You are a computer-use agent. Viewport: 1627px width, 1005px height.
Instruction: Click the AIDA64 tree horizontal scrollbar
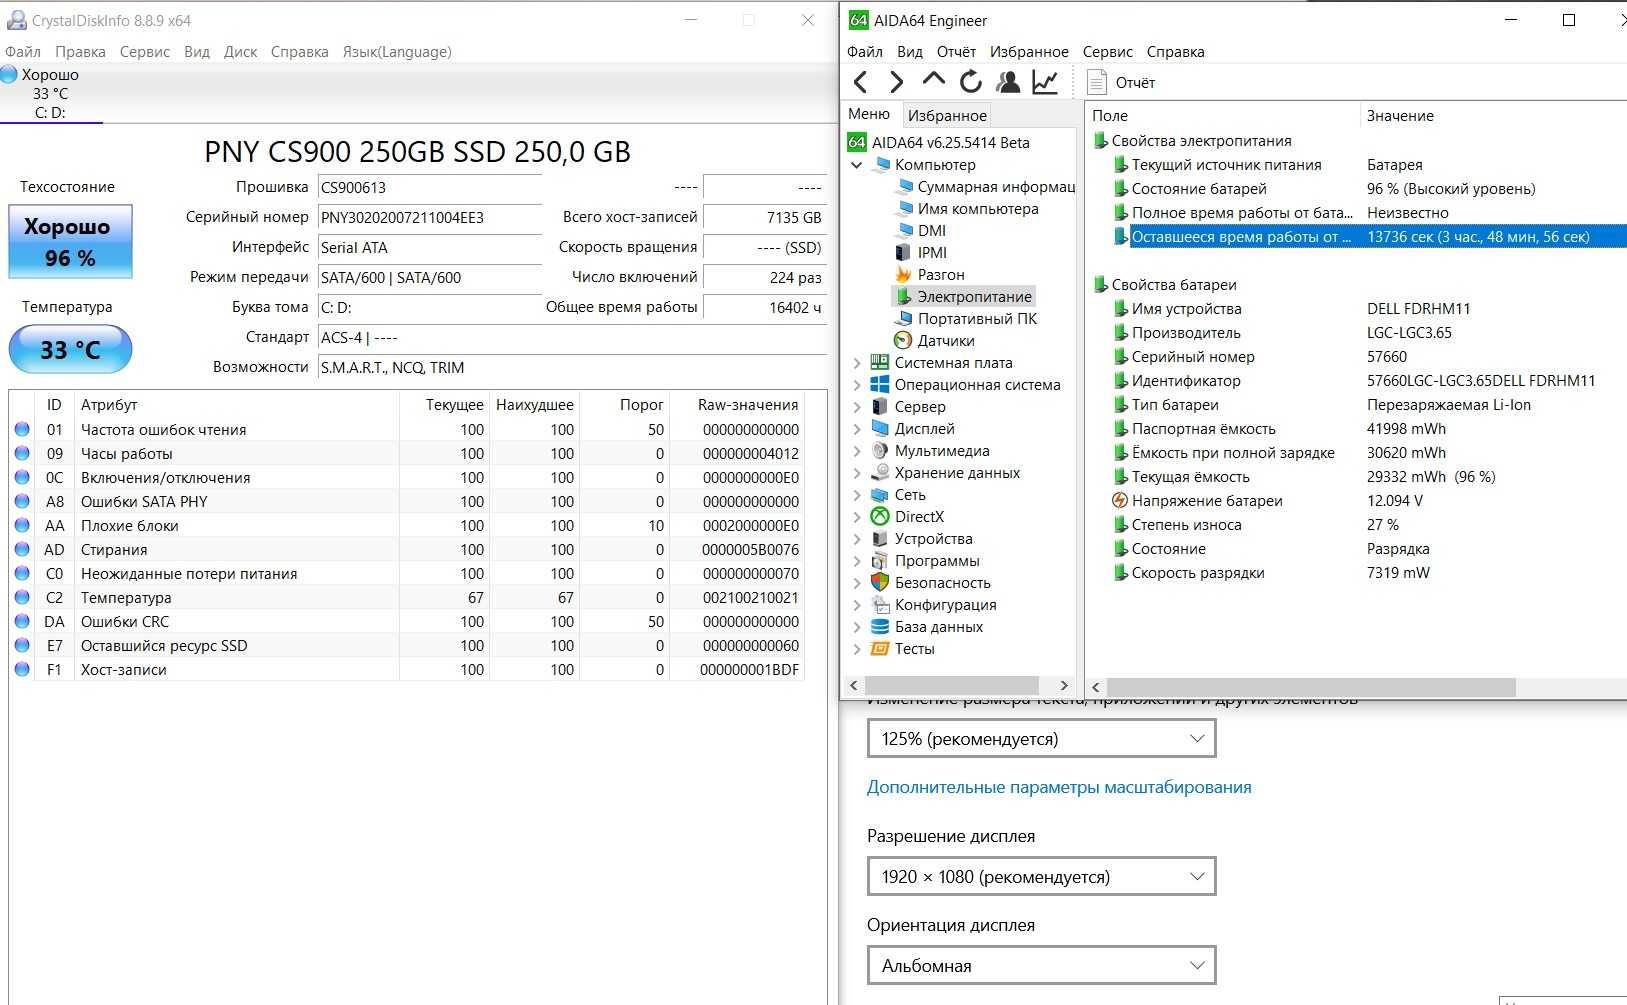952,686
